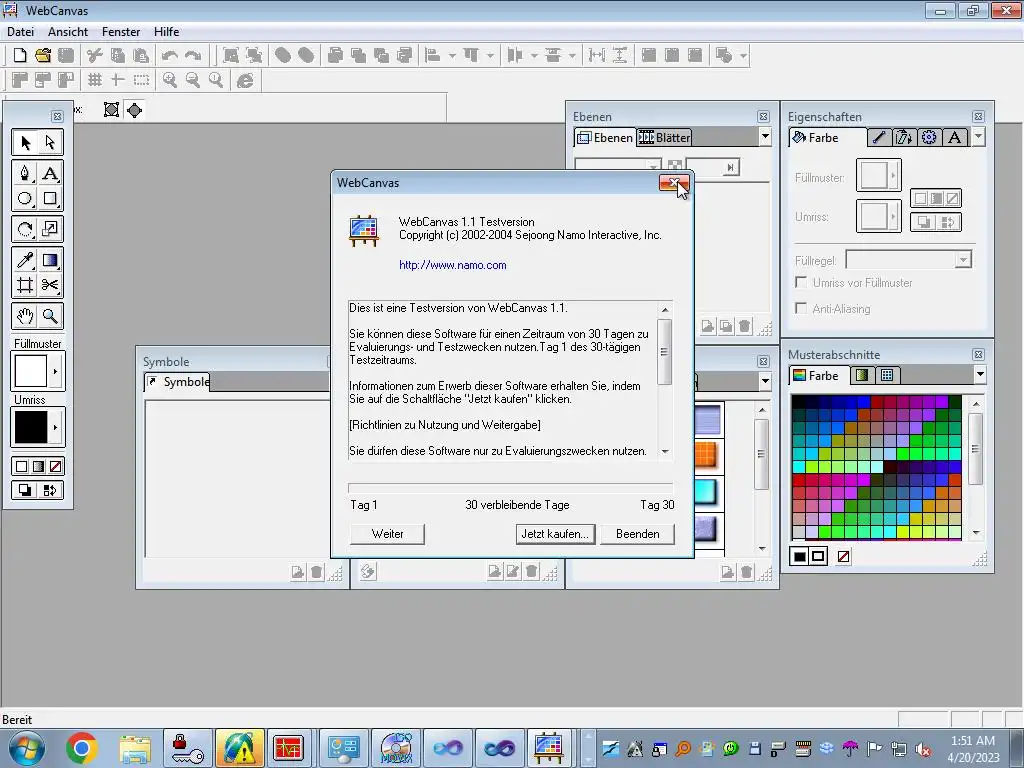Select the Gradient tool
The width and height of the screenshot is (1024, 768).
pos(50,260)
